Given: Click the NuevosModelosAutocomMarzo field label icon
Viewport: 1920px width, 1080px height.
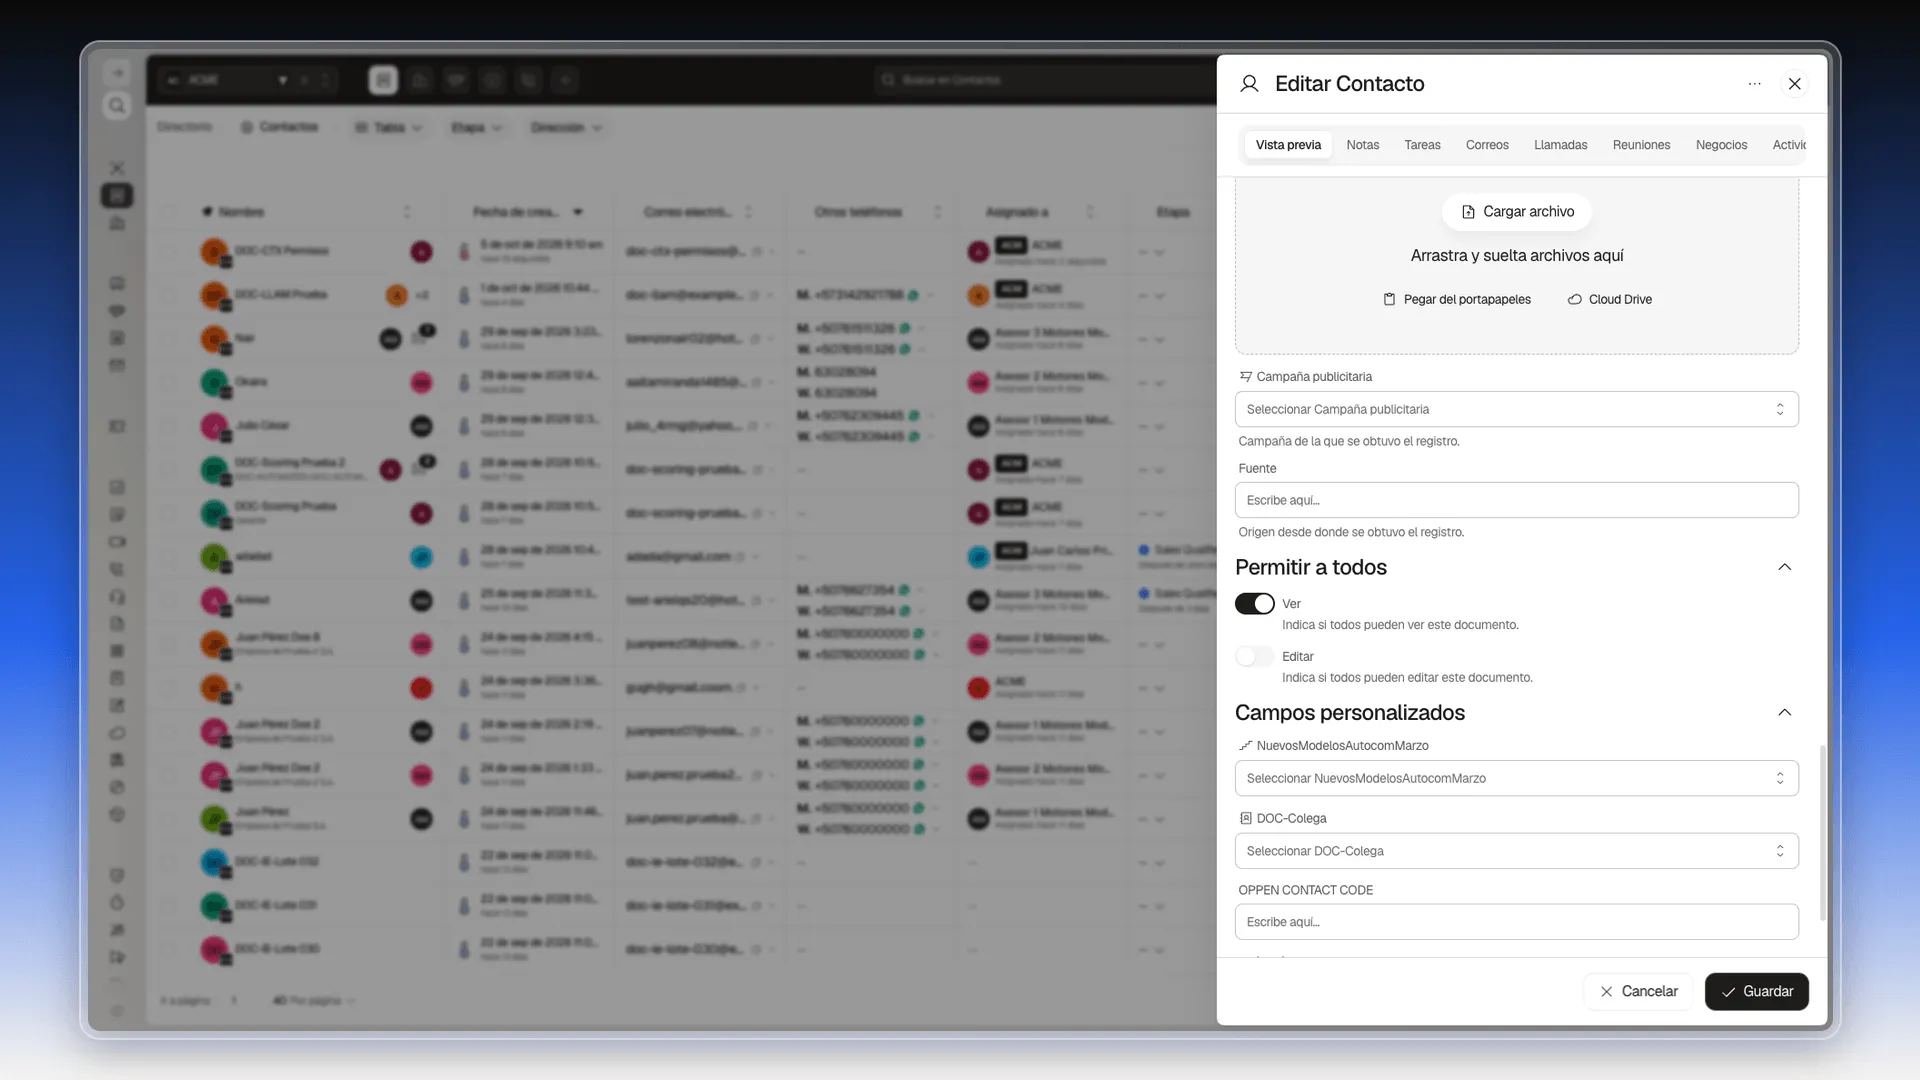Looking at the screenshot, I should [x=1245, y=746].
